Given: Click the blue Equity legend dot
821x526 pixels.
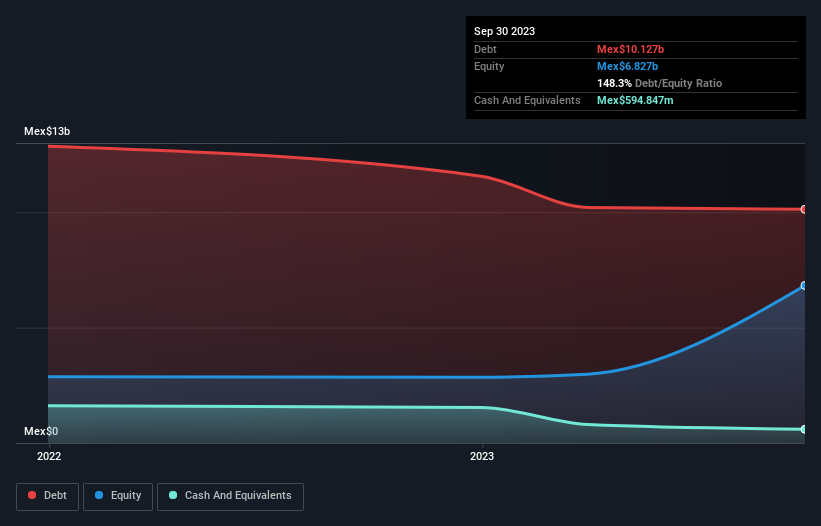Looking at the screenshot, I should click(99, 495).
